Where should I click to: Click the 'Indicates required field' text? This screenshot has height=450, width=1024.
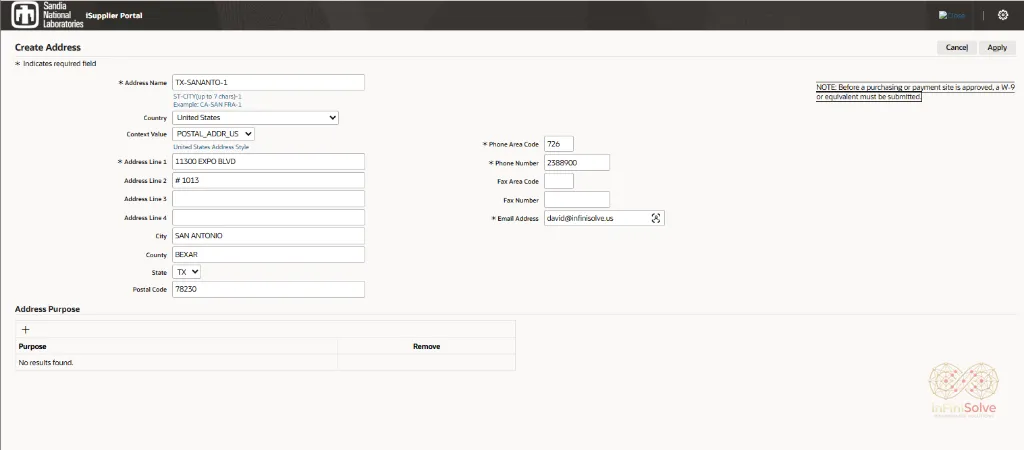pyautogui.click(x=60, y=64)
